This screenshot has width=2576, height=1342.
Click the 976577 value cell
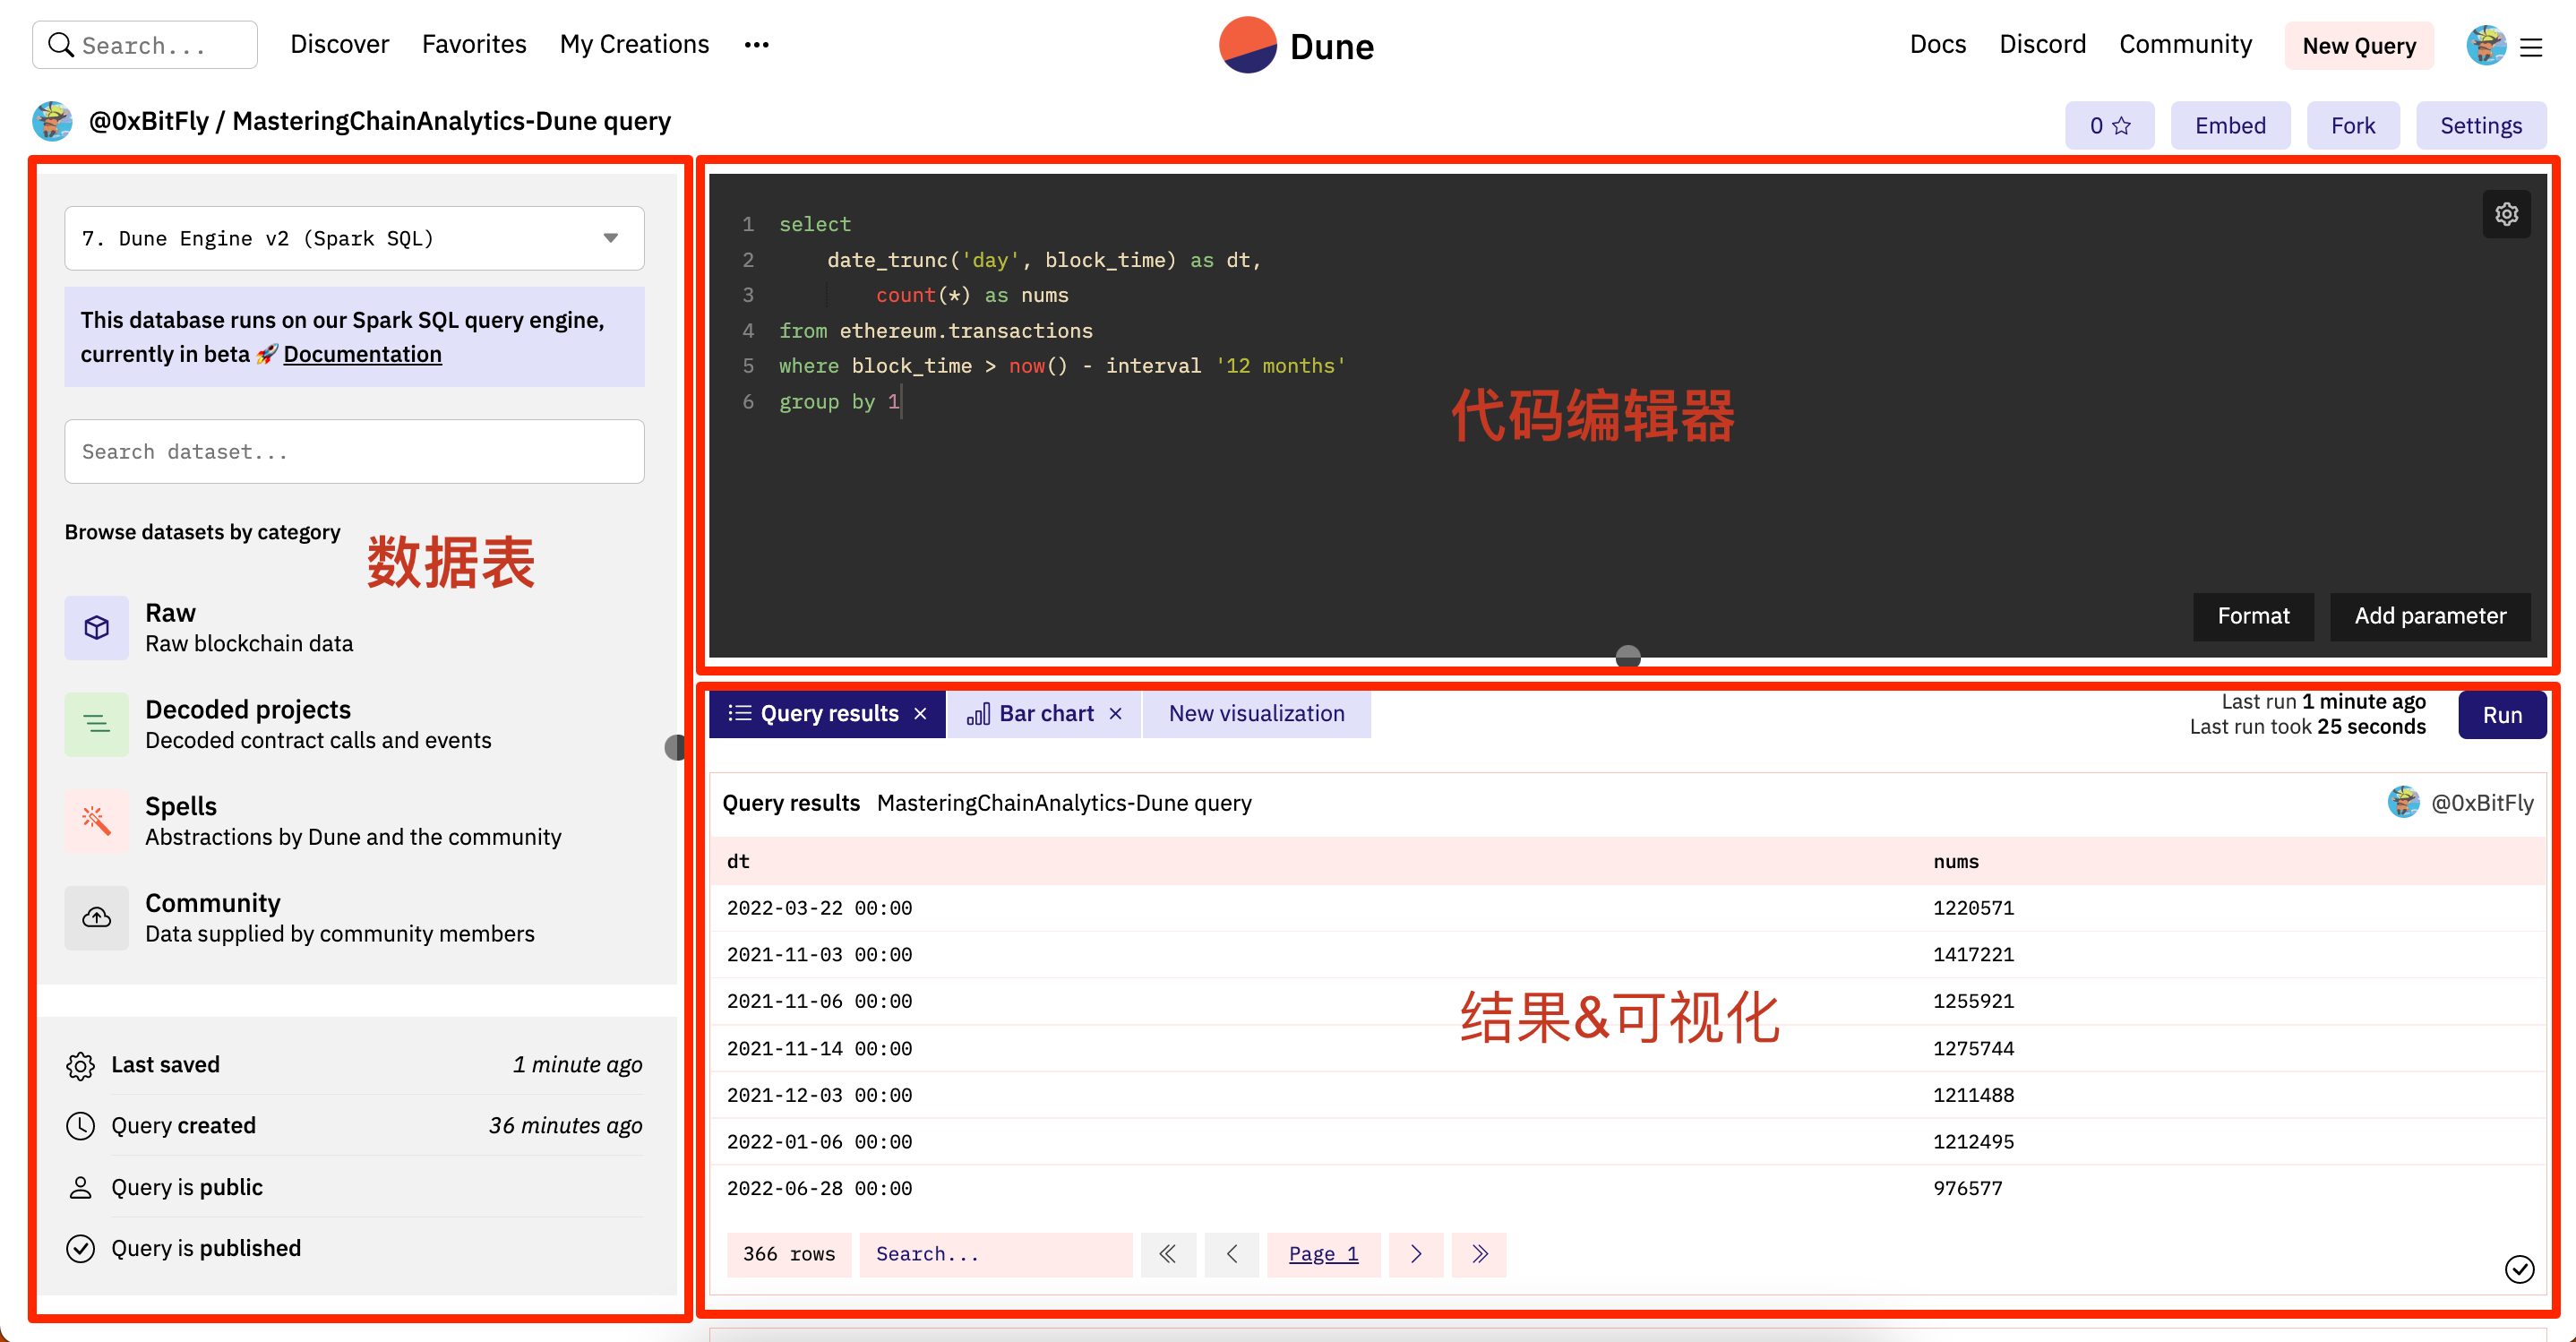(x=1967, y=1189)
